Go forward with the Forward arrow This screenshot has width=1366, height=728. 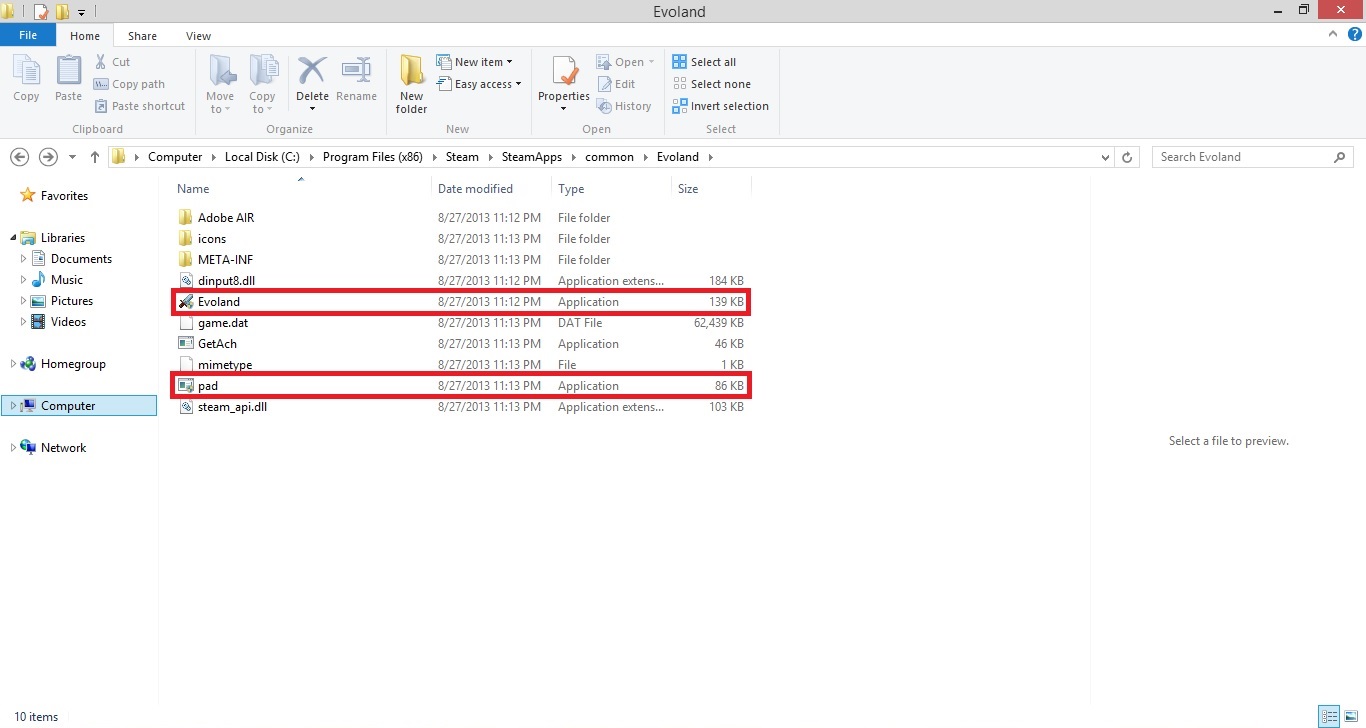point(48,157)
